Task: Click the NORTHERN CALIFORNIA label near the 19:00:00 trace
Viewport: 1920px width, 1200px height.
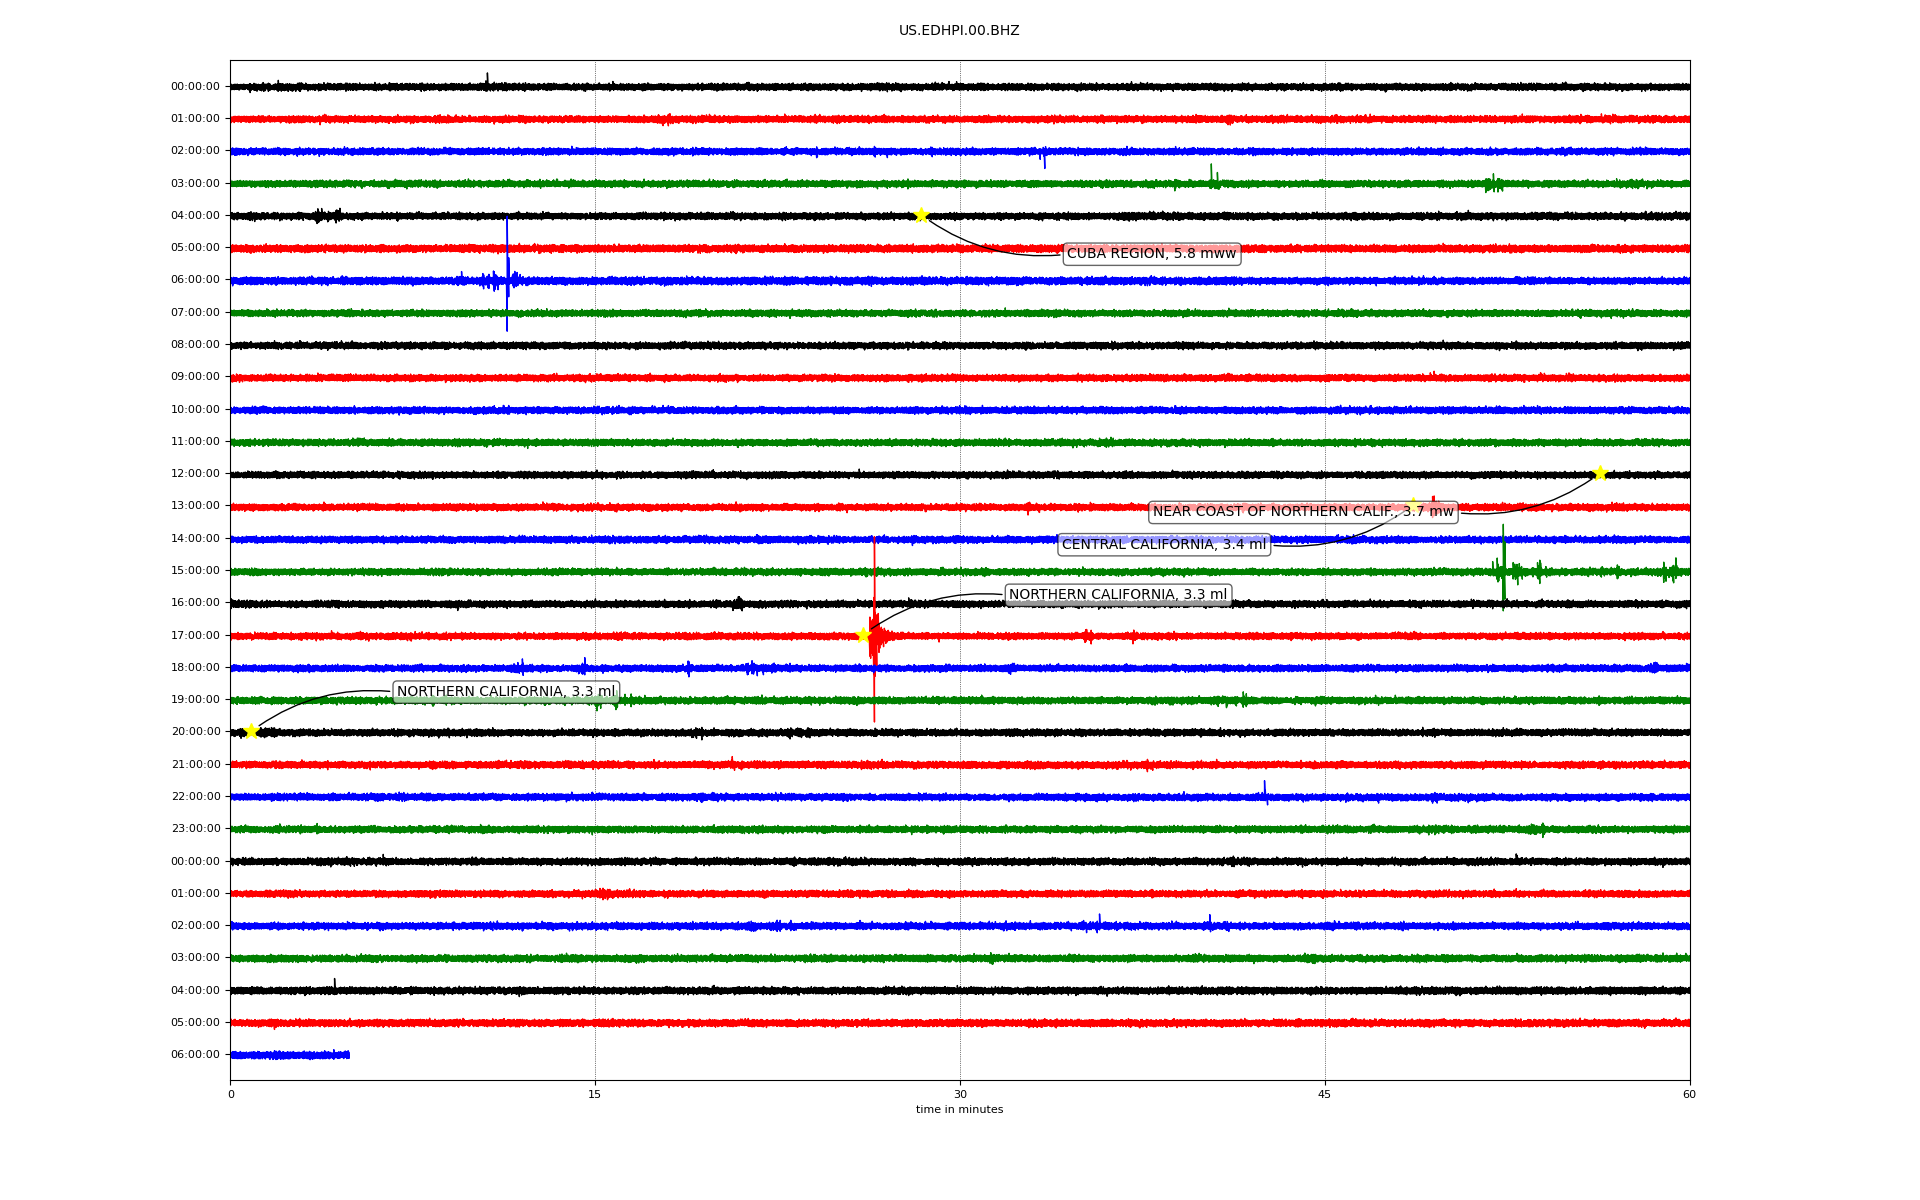Action: pos(505,692)
